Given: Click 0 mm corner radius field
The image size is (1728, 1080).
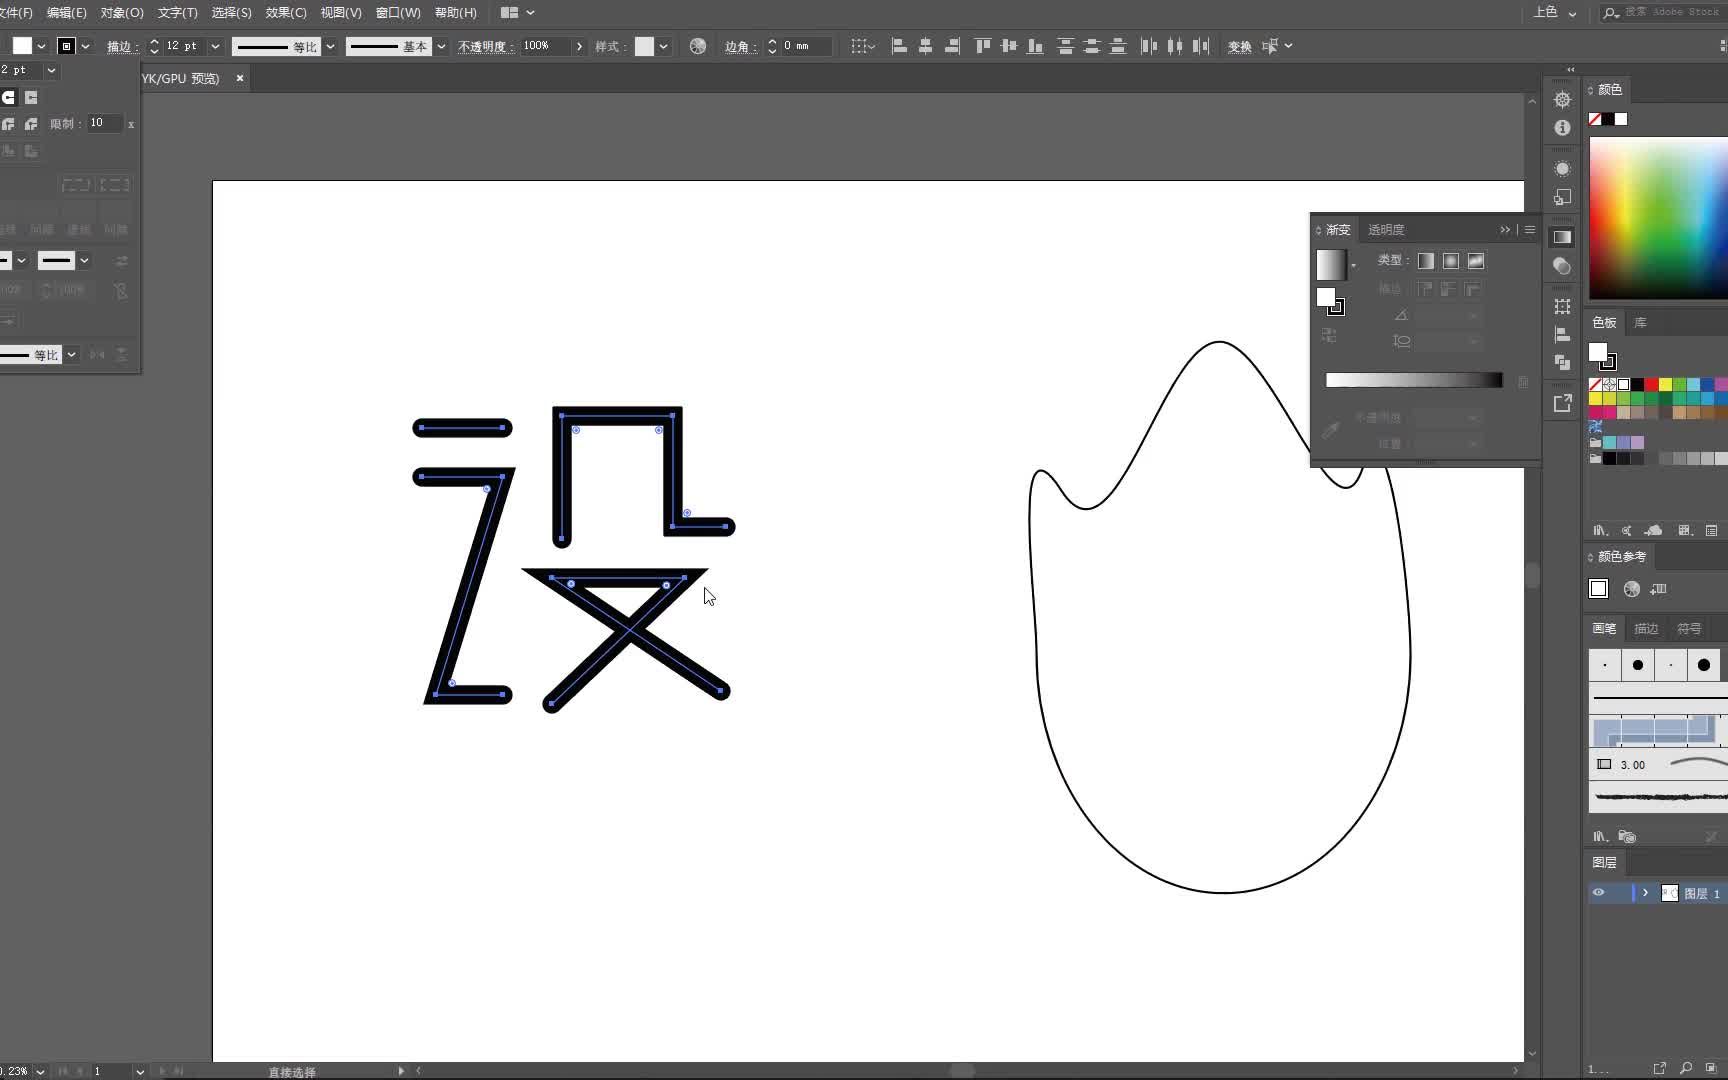Looking at the screenshot, I should click(x=806, y=46).
